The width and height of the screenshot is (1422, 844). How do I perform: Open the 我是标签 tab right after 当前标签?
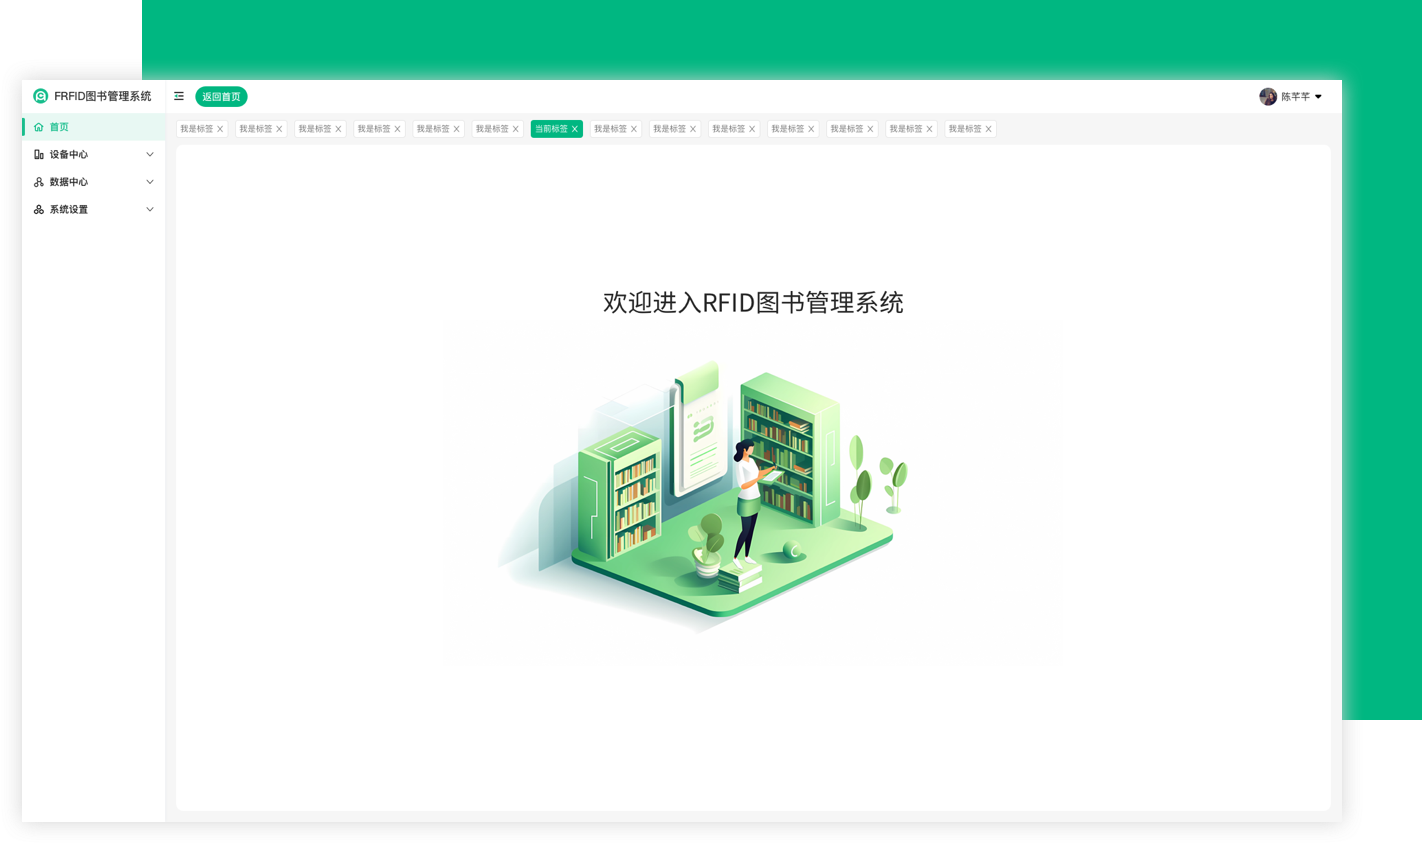[x=609, y=129]
